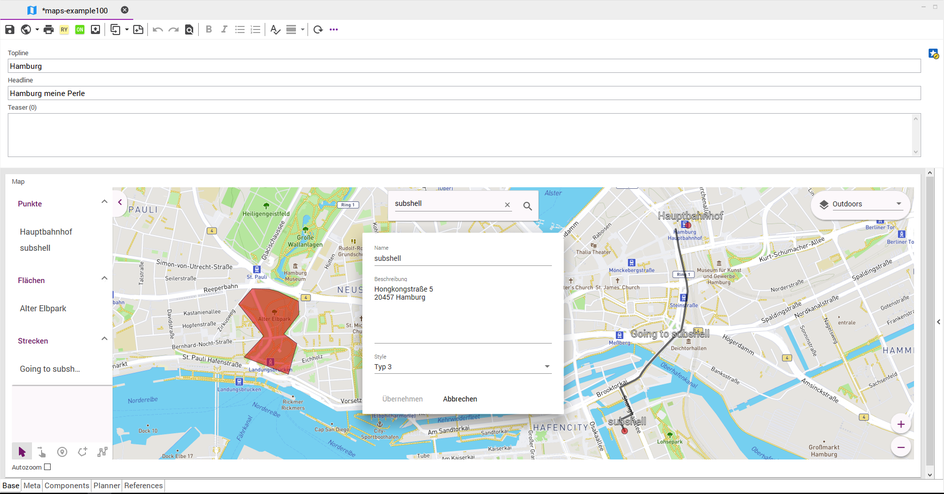The height and width of the screenshot is (494, 944).
Task: Collapse the Punkte section
Action: (x=104, y=202)
